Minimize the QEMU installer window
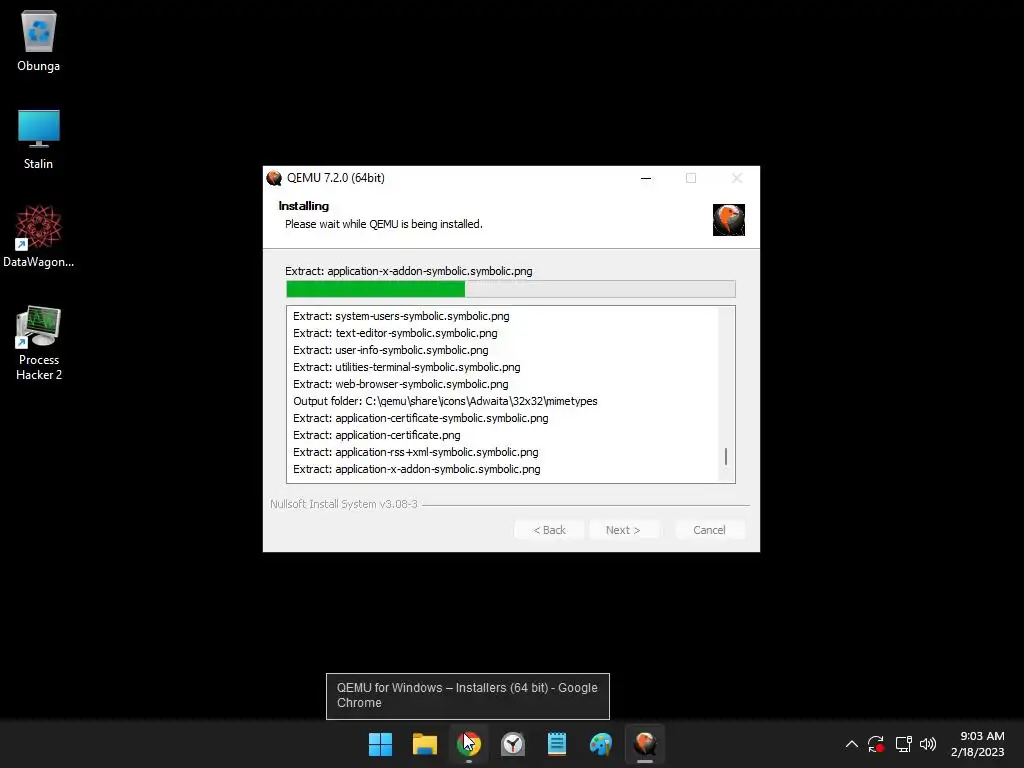The image size is (1024, 768). pos(646,178)
